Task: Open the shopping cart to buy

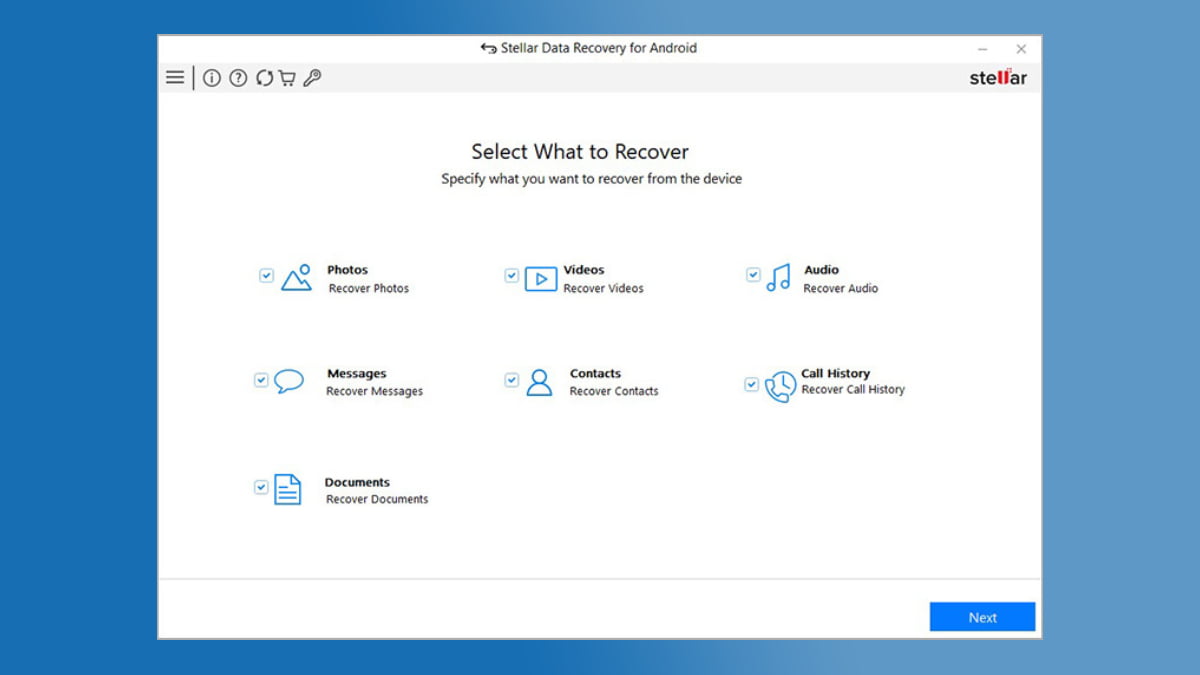Action: click(x=287, y=78)
